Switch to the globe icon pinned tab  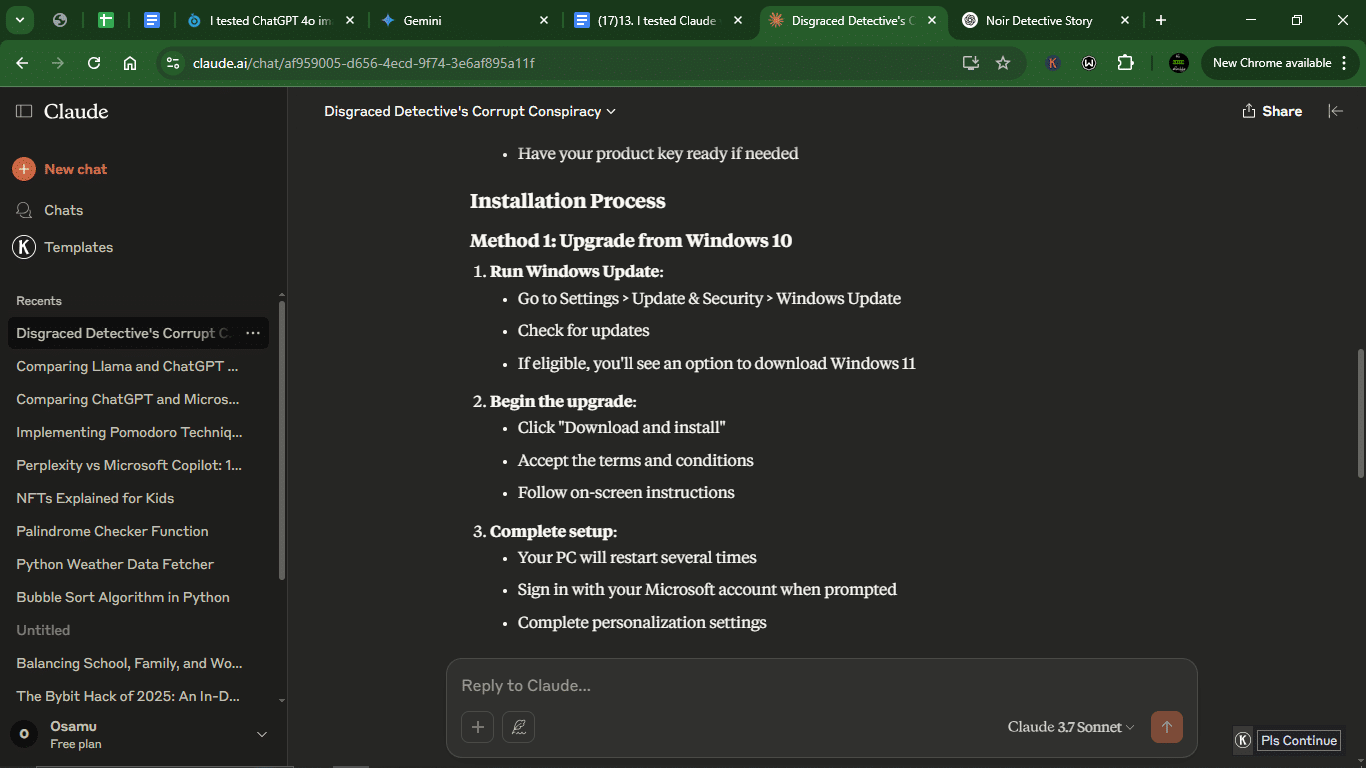pyautogui.click(x=60, y=20)
